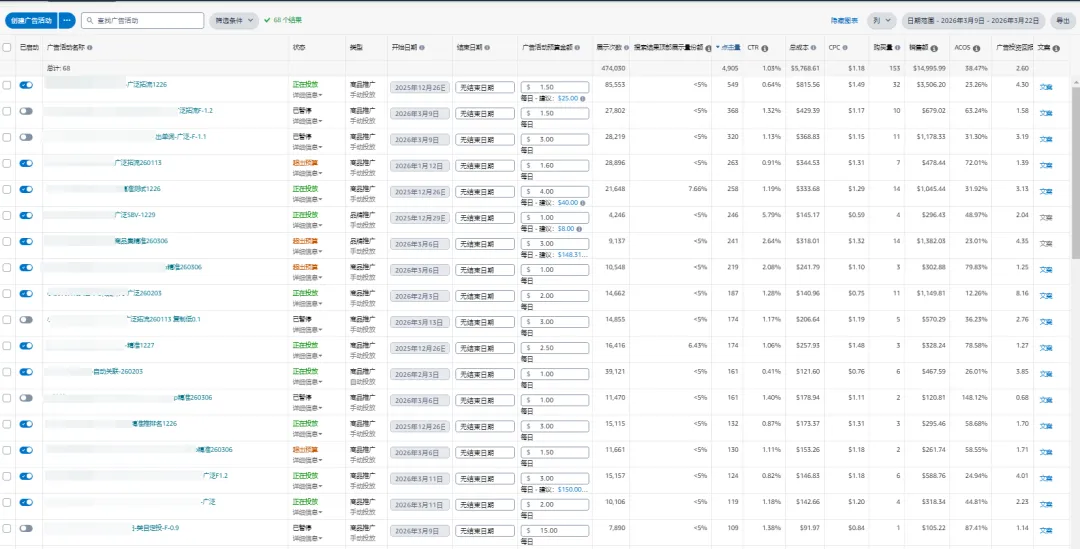Click the 创建广告活动 button
Image resolution: width=1080 pixels, height=549 pixels.
29,20
